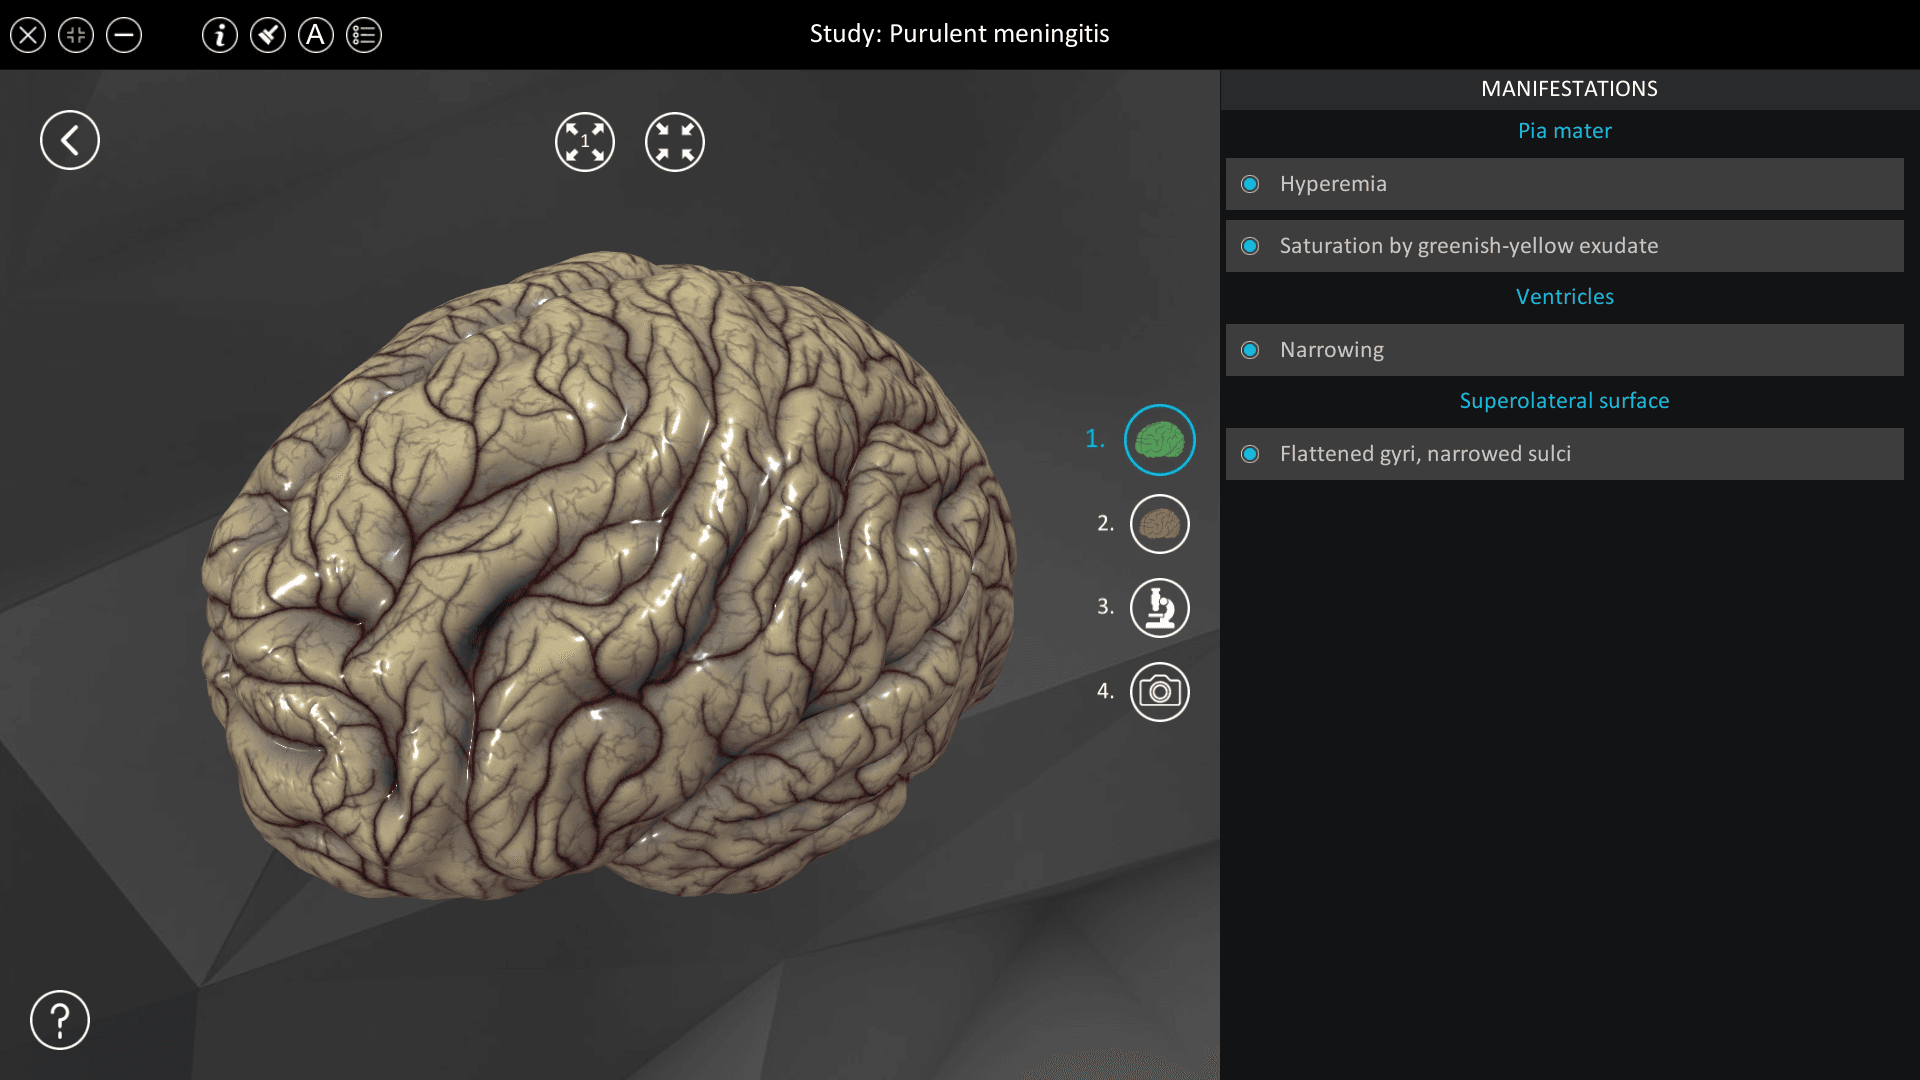The width and height of the screenshot is (1920, 1080).
Task: Click the 3D brain model
Action: pos(610,575)
